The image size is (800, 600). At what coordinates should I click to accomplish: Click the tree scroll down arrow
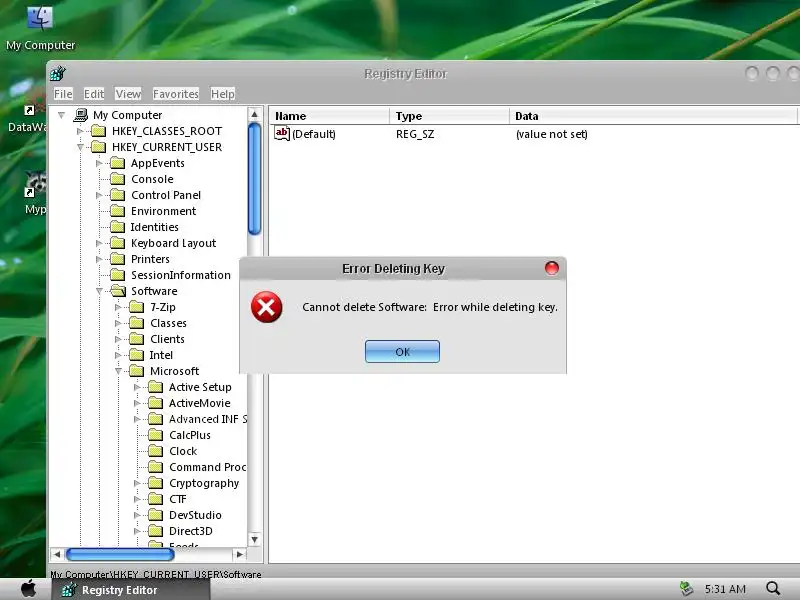coord(254,539)
